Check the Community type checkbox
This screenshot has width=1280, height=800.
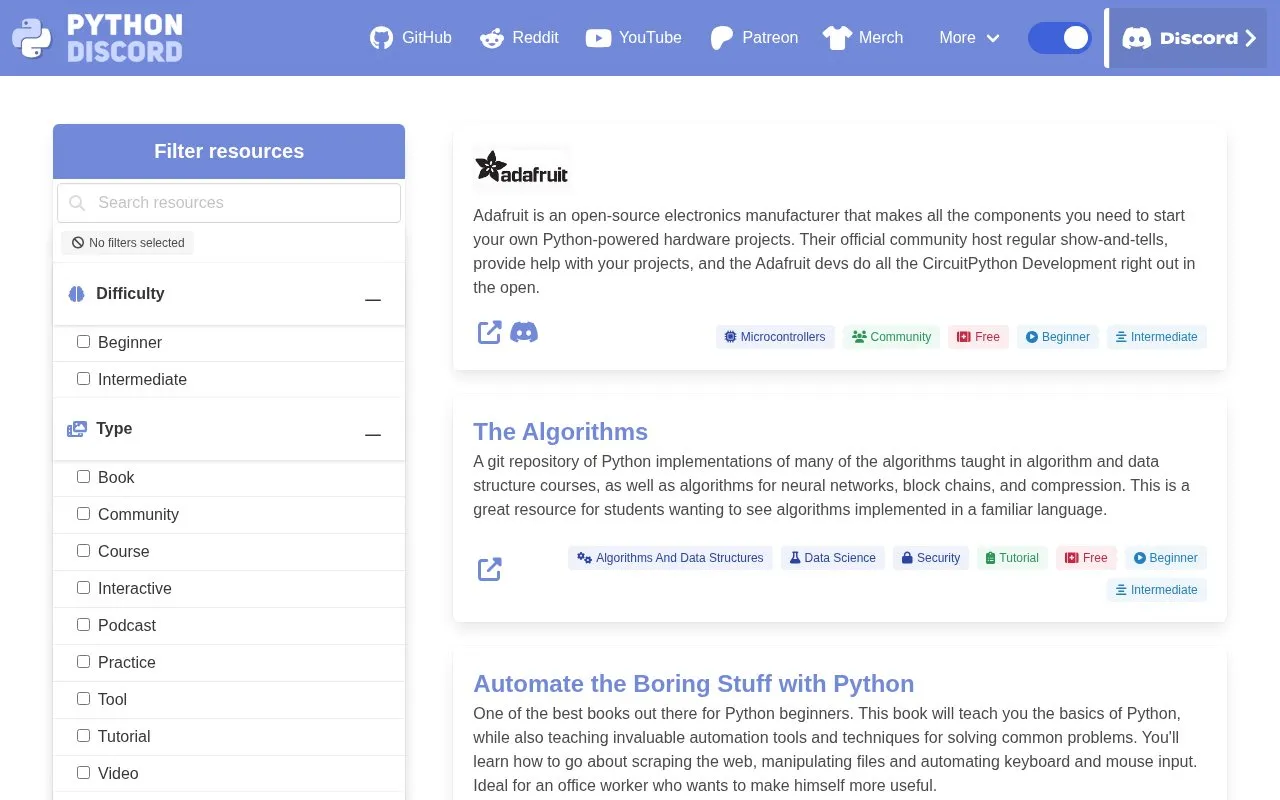pyautogui.click(x=84, y=514)
